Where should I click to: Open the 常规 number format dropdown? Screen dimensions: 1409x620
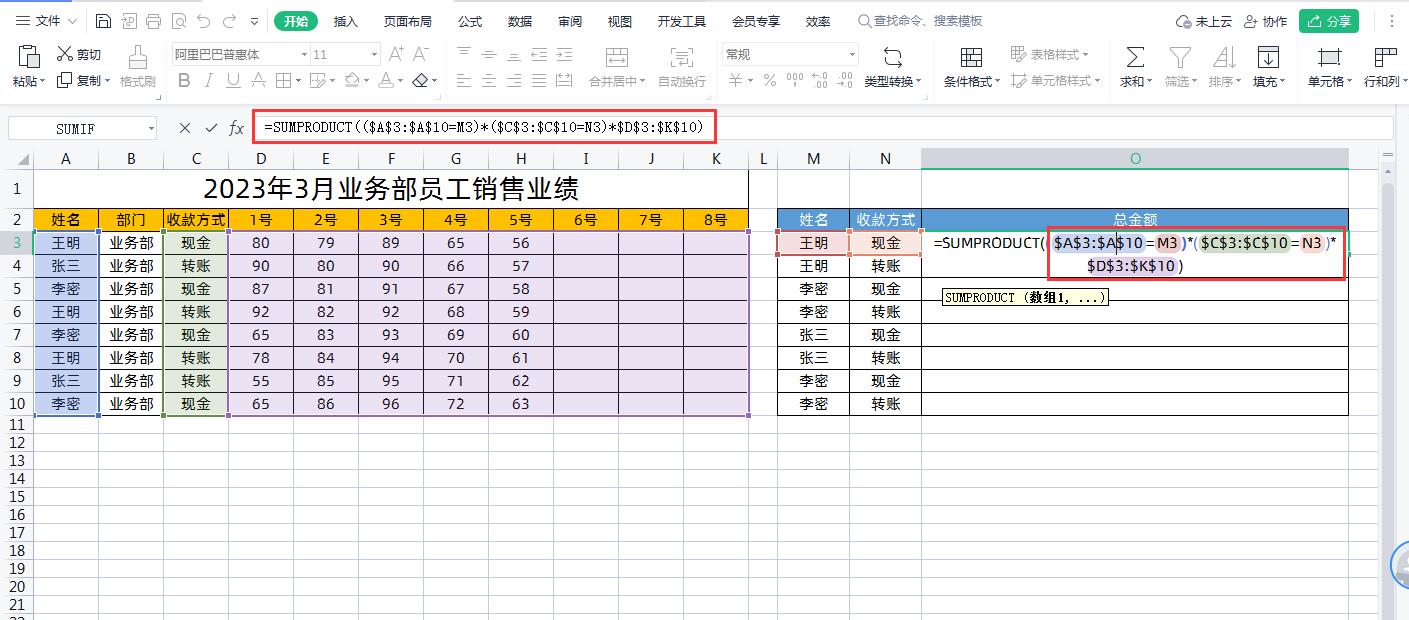coord(853,53)
